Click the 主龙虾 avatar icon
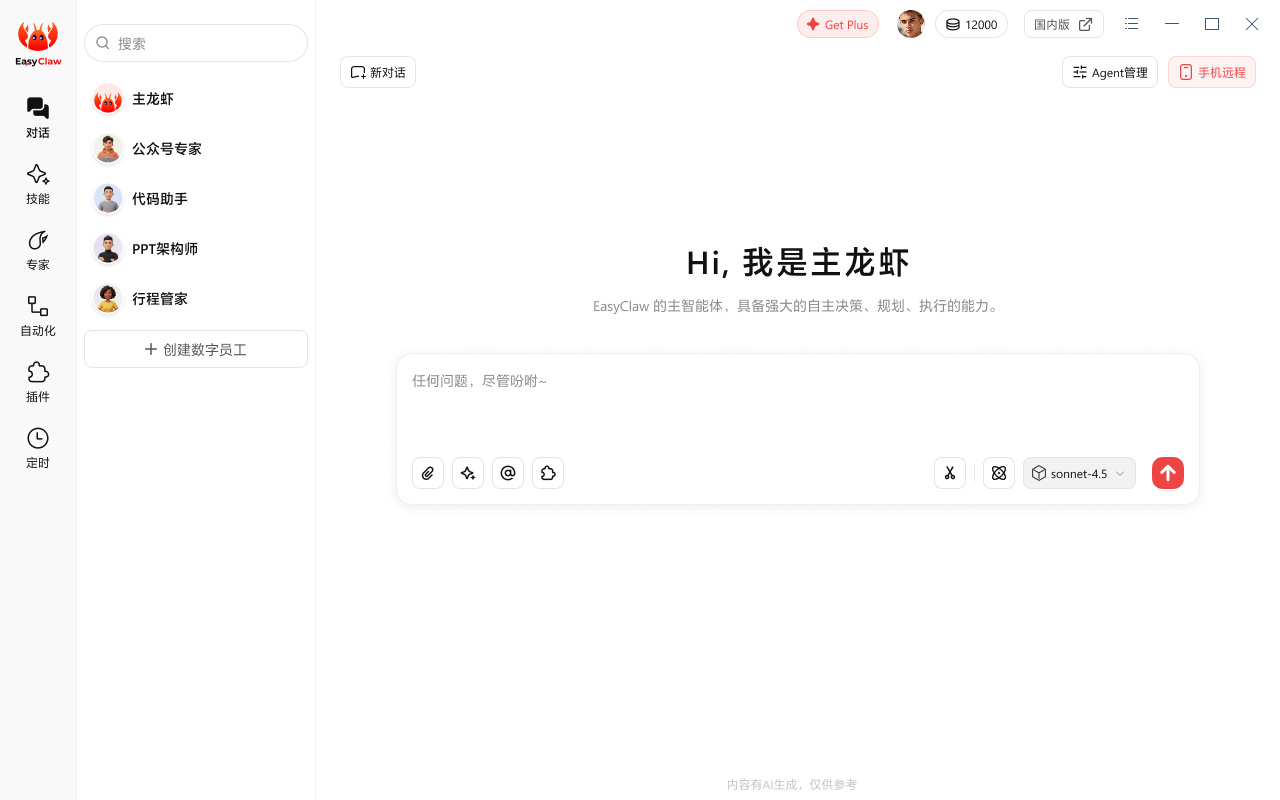 [108, 99]
